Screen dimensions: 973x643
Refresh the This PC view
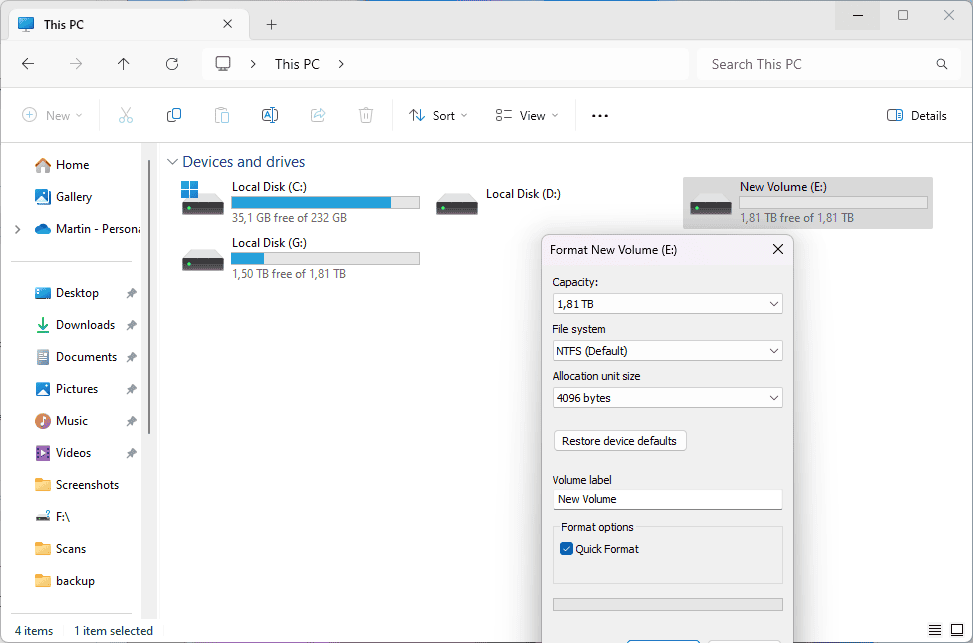coord(172,64)
